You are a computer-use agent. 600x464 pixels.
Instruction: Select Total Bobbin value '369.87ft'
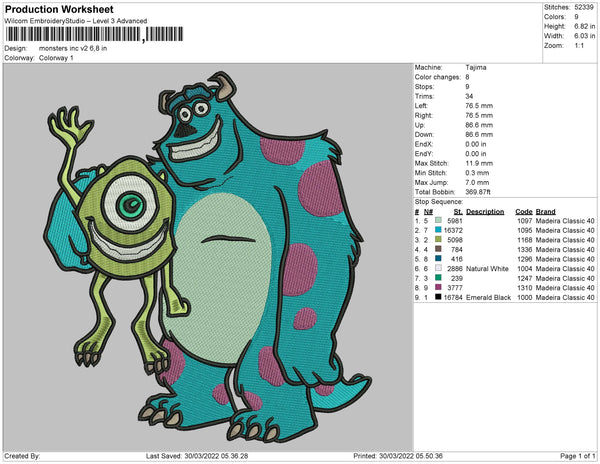478,192
